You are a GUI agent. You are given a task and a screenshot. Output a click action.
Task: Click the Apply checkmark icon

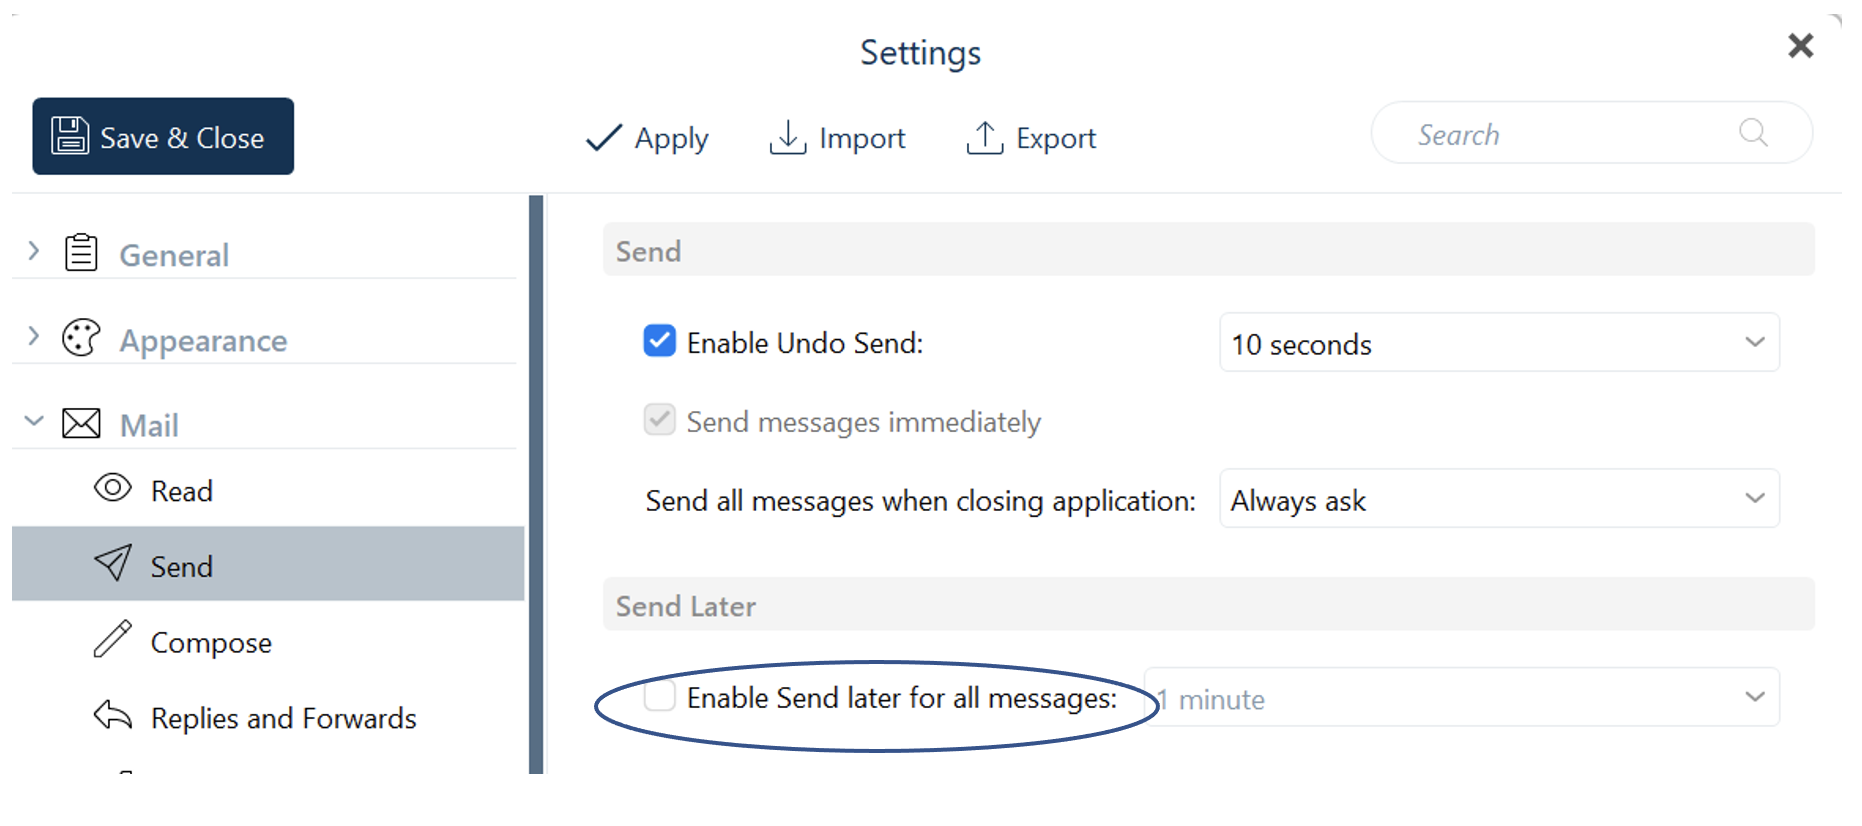click(604, 138)
